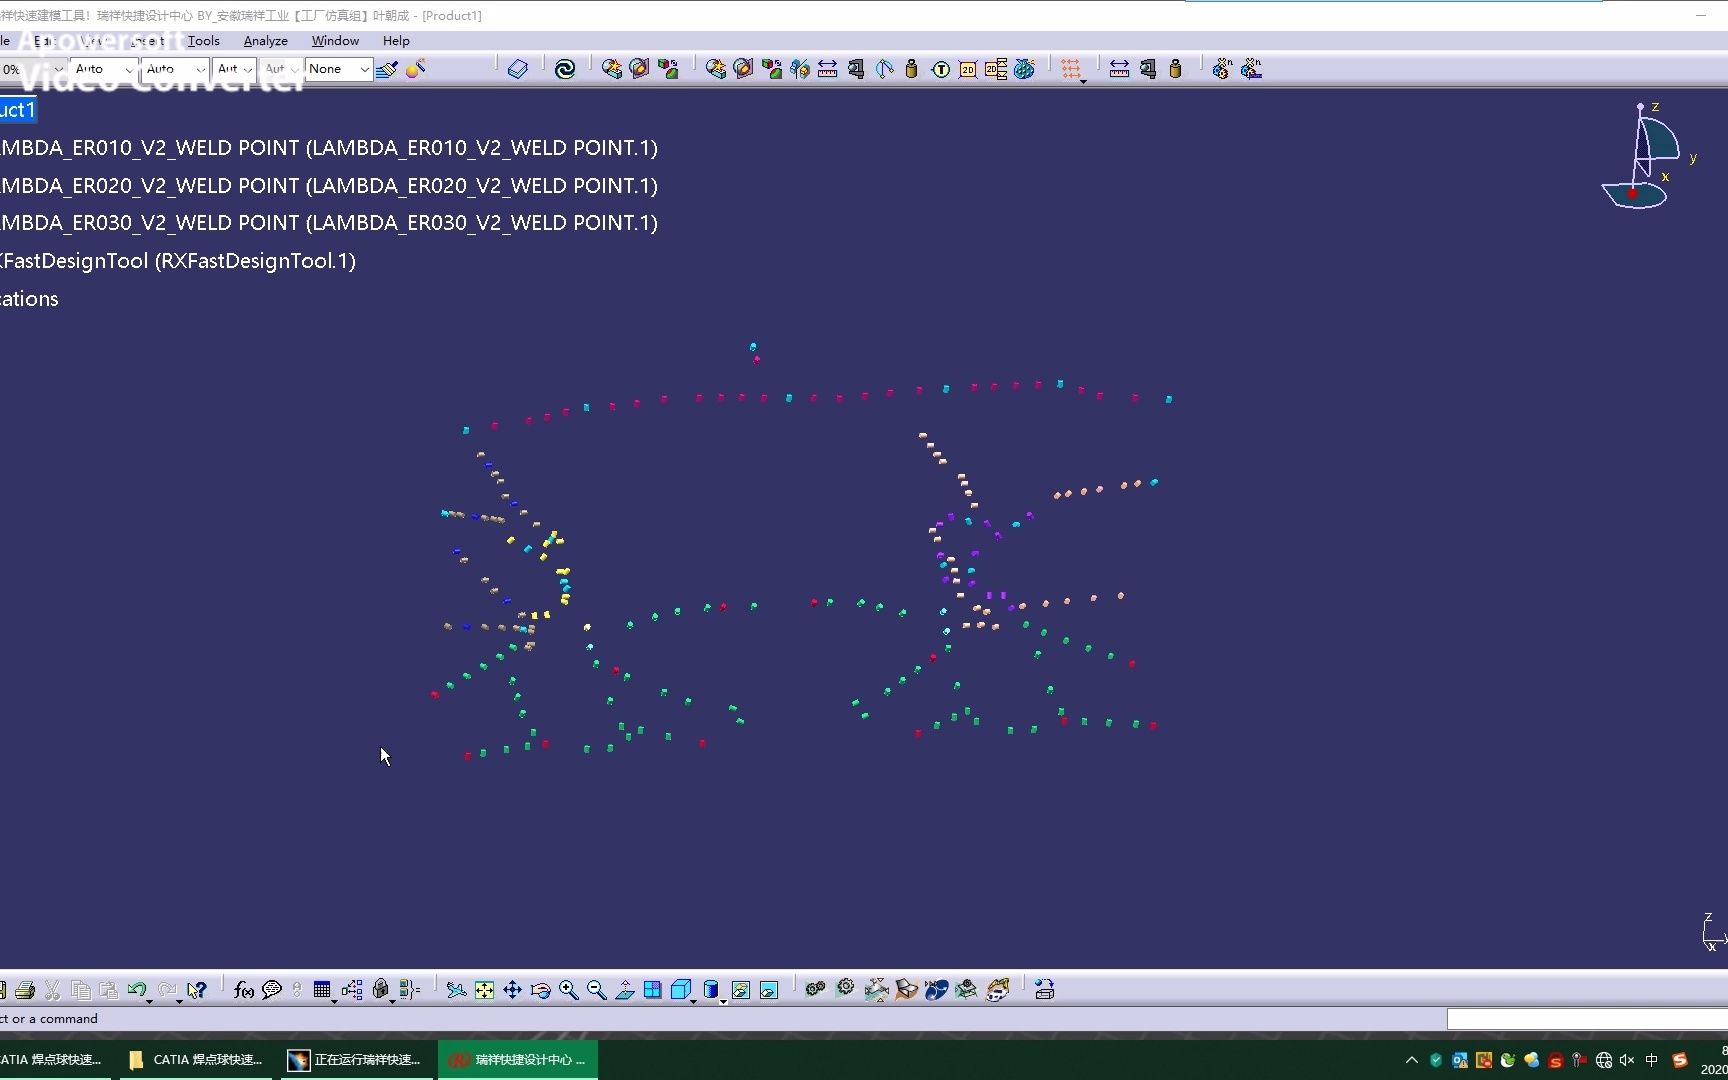The image size is (1728, 1080).
Task: Expand the first Auto dropdown list
Action: coord(129,69)
